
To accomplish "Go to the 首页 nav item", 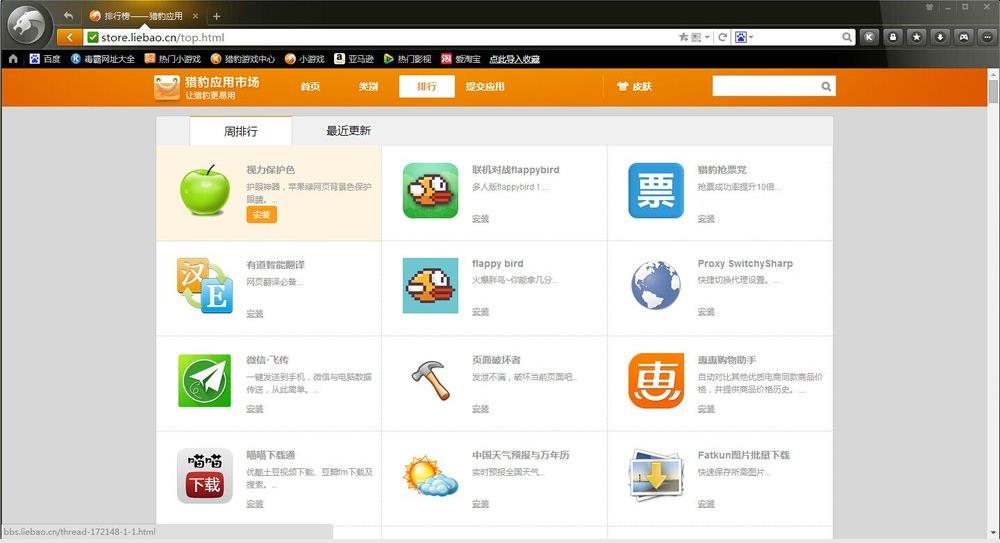I will coord(310,86).
